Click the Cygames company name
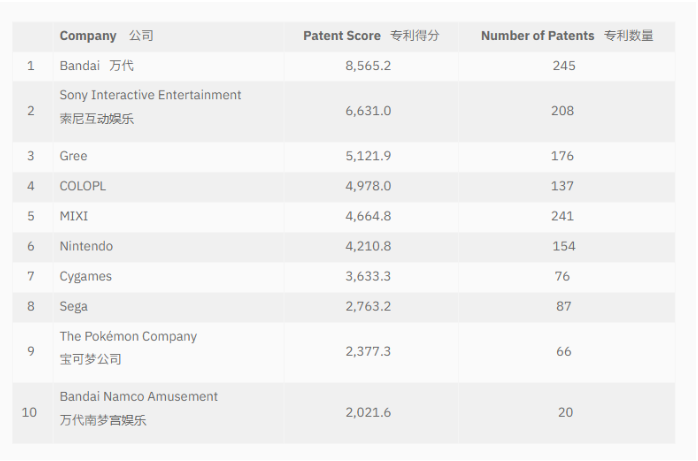This screenshot has height=461, width=698. (86, 276)
